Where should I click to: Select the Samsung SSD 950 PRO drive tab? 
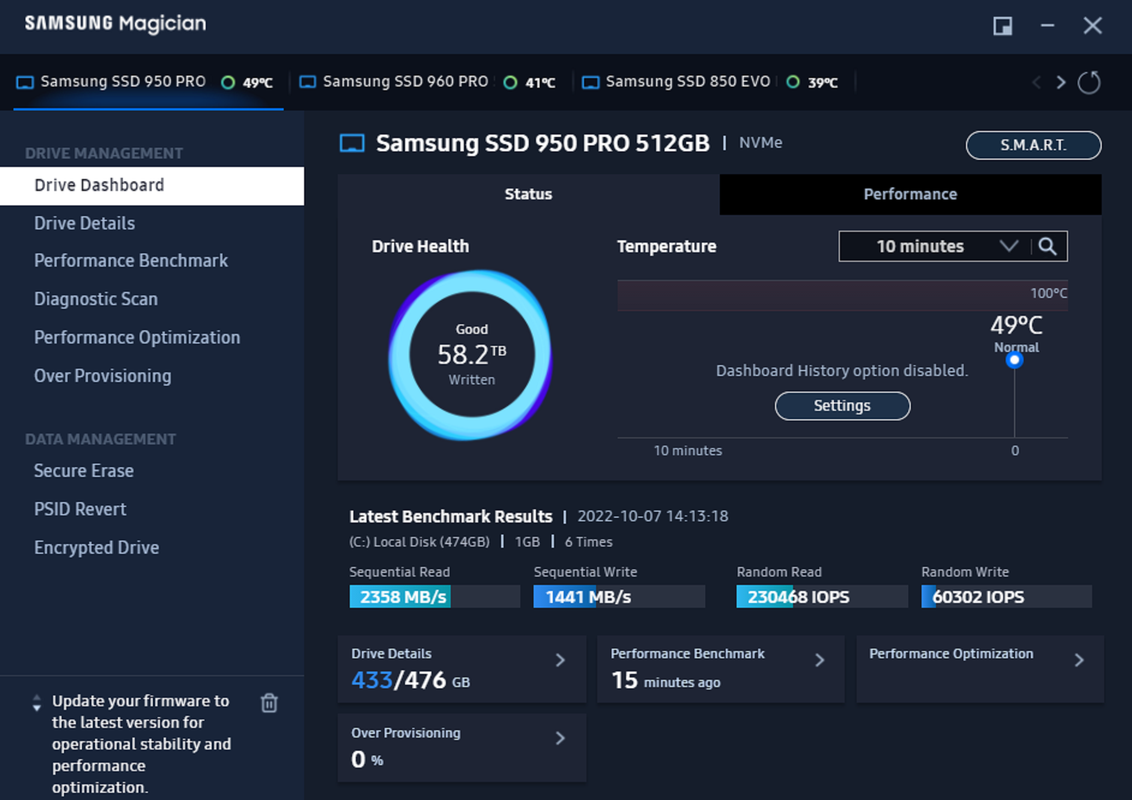148,82
